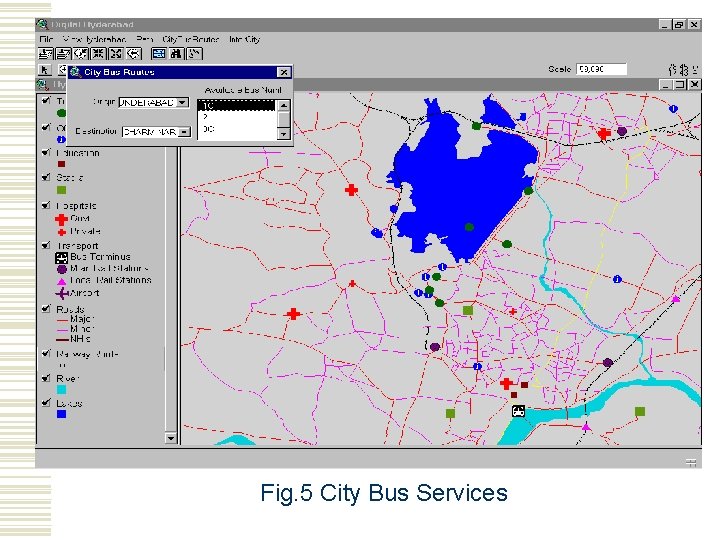
Task: Click the NHs roads legend label
Action: pyautogui.click(x=80, y=339)
